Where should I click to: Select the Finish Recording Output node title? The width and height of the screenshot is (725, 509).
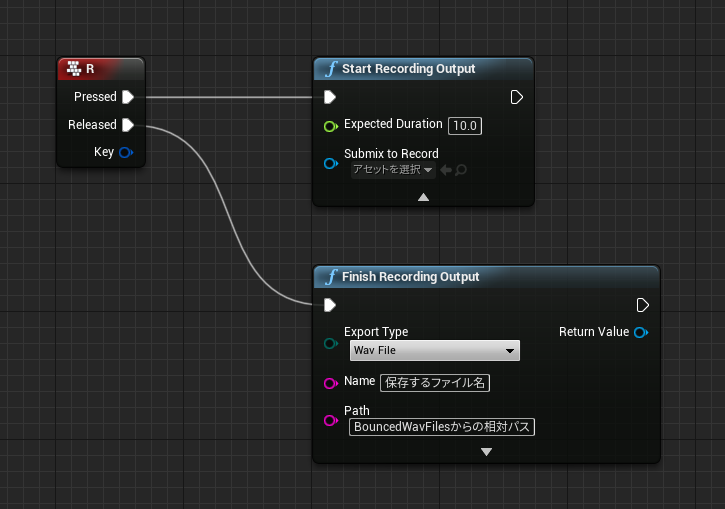tap(411, 277)
